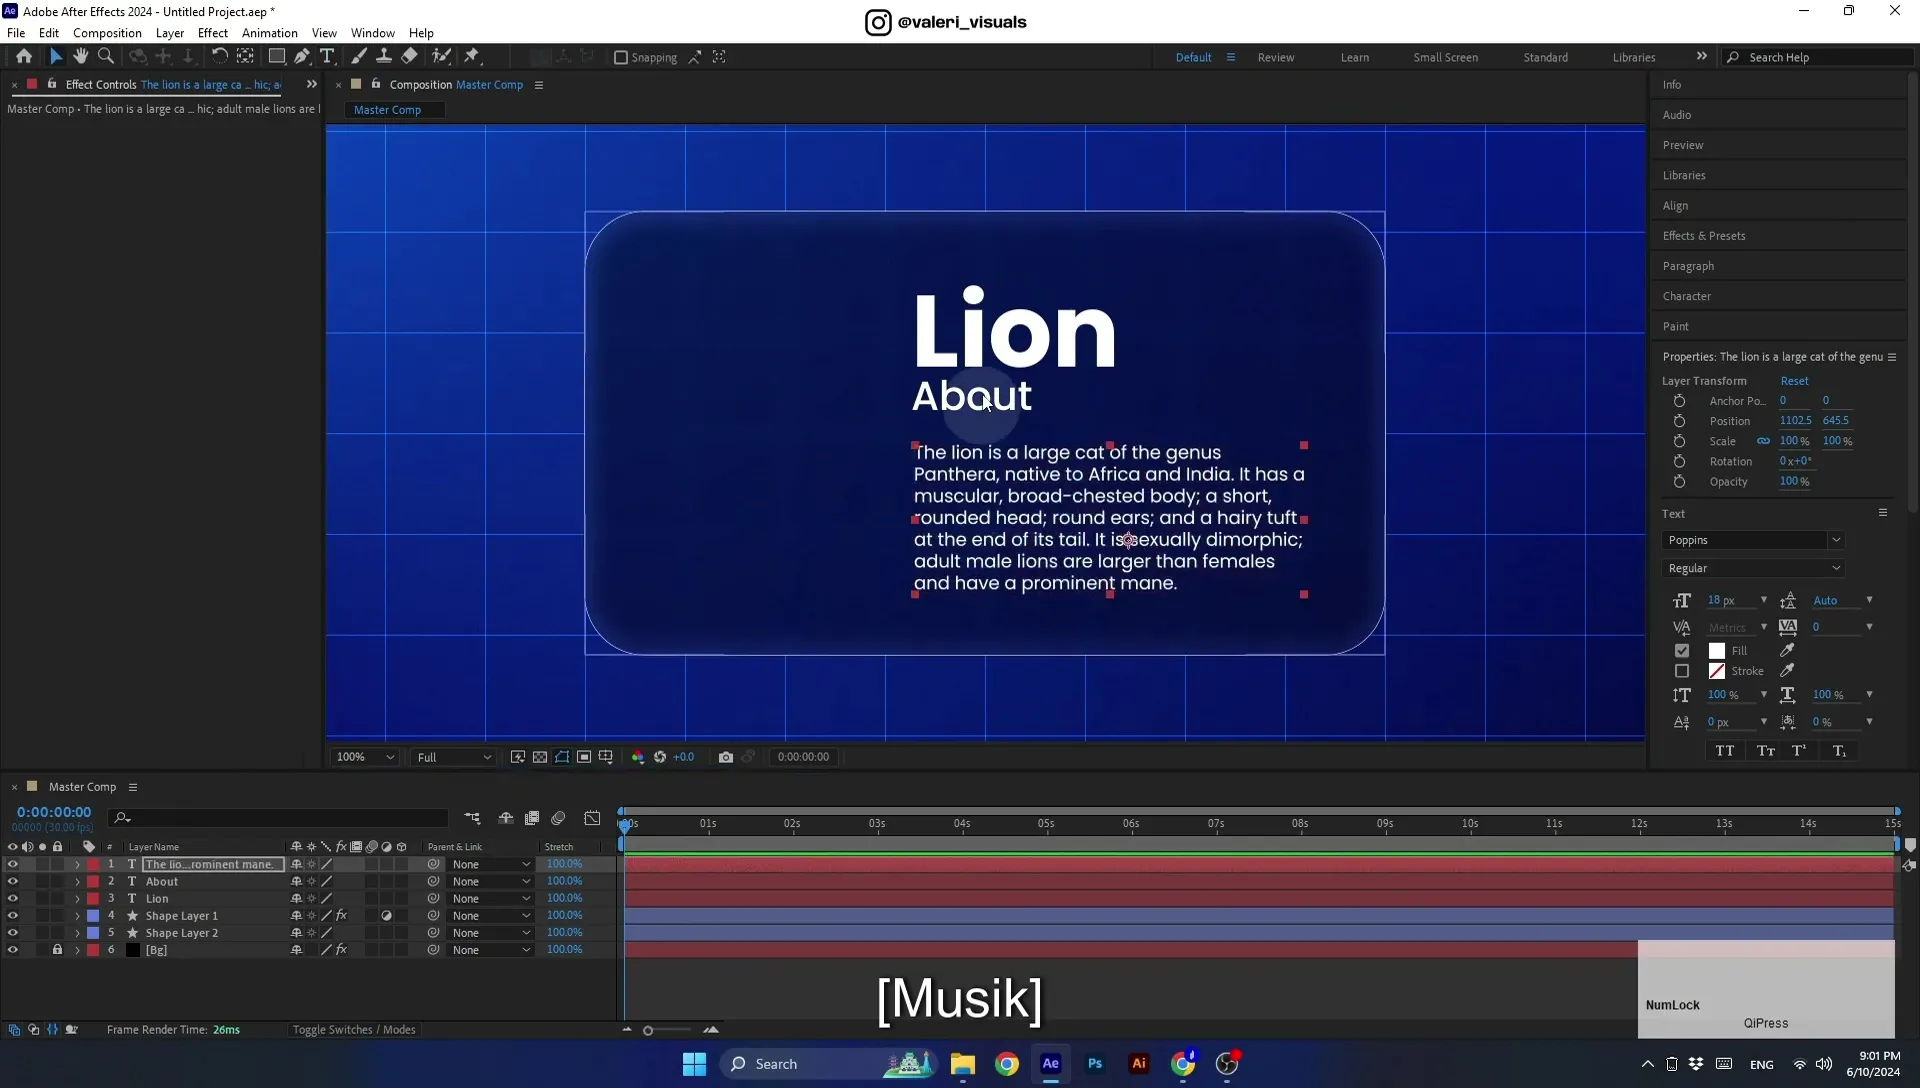The image size is (1920, 1088).
Task: Select the Zoom tool in toolbar
Action: pos(106,57)
